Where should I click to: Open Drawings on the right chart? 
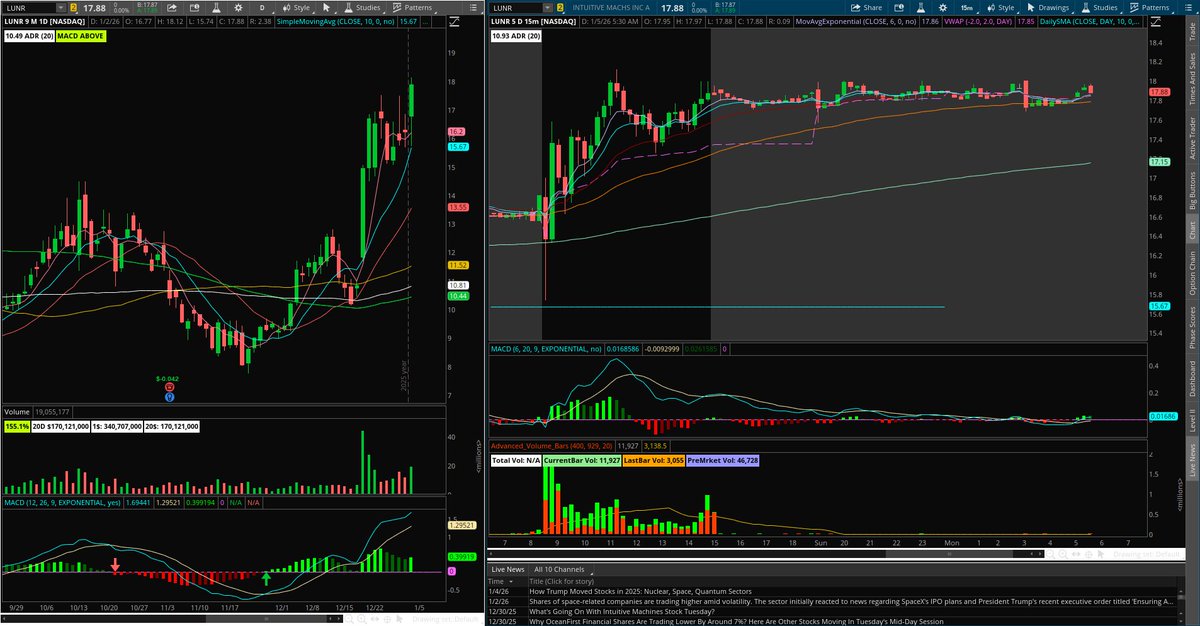coord(1047,8)
